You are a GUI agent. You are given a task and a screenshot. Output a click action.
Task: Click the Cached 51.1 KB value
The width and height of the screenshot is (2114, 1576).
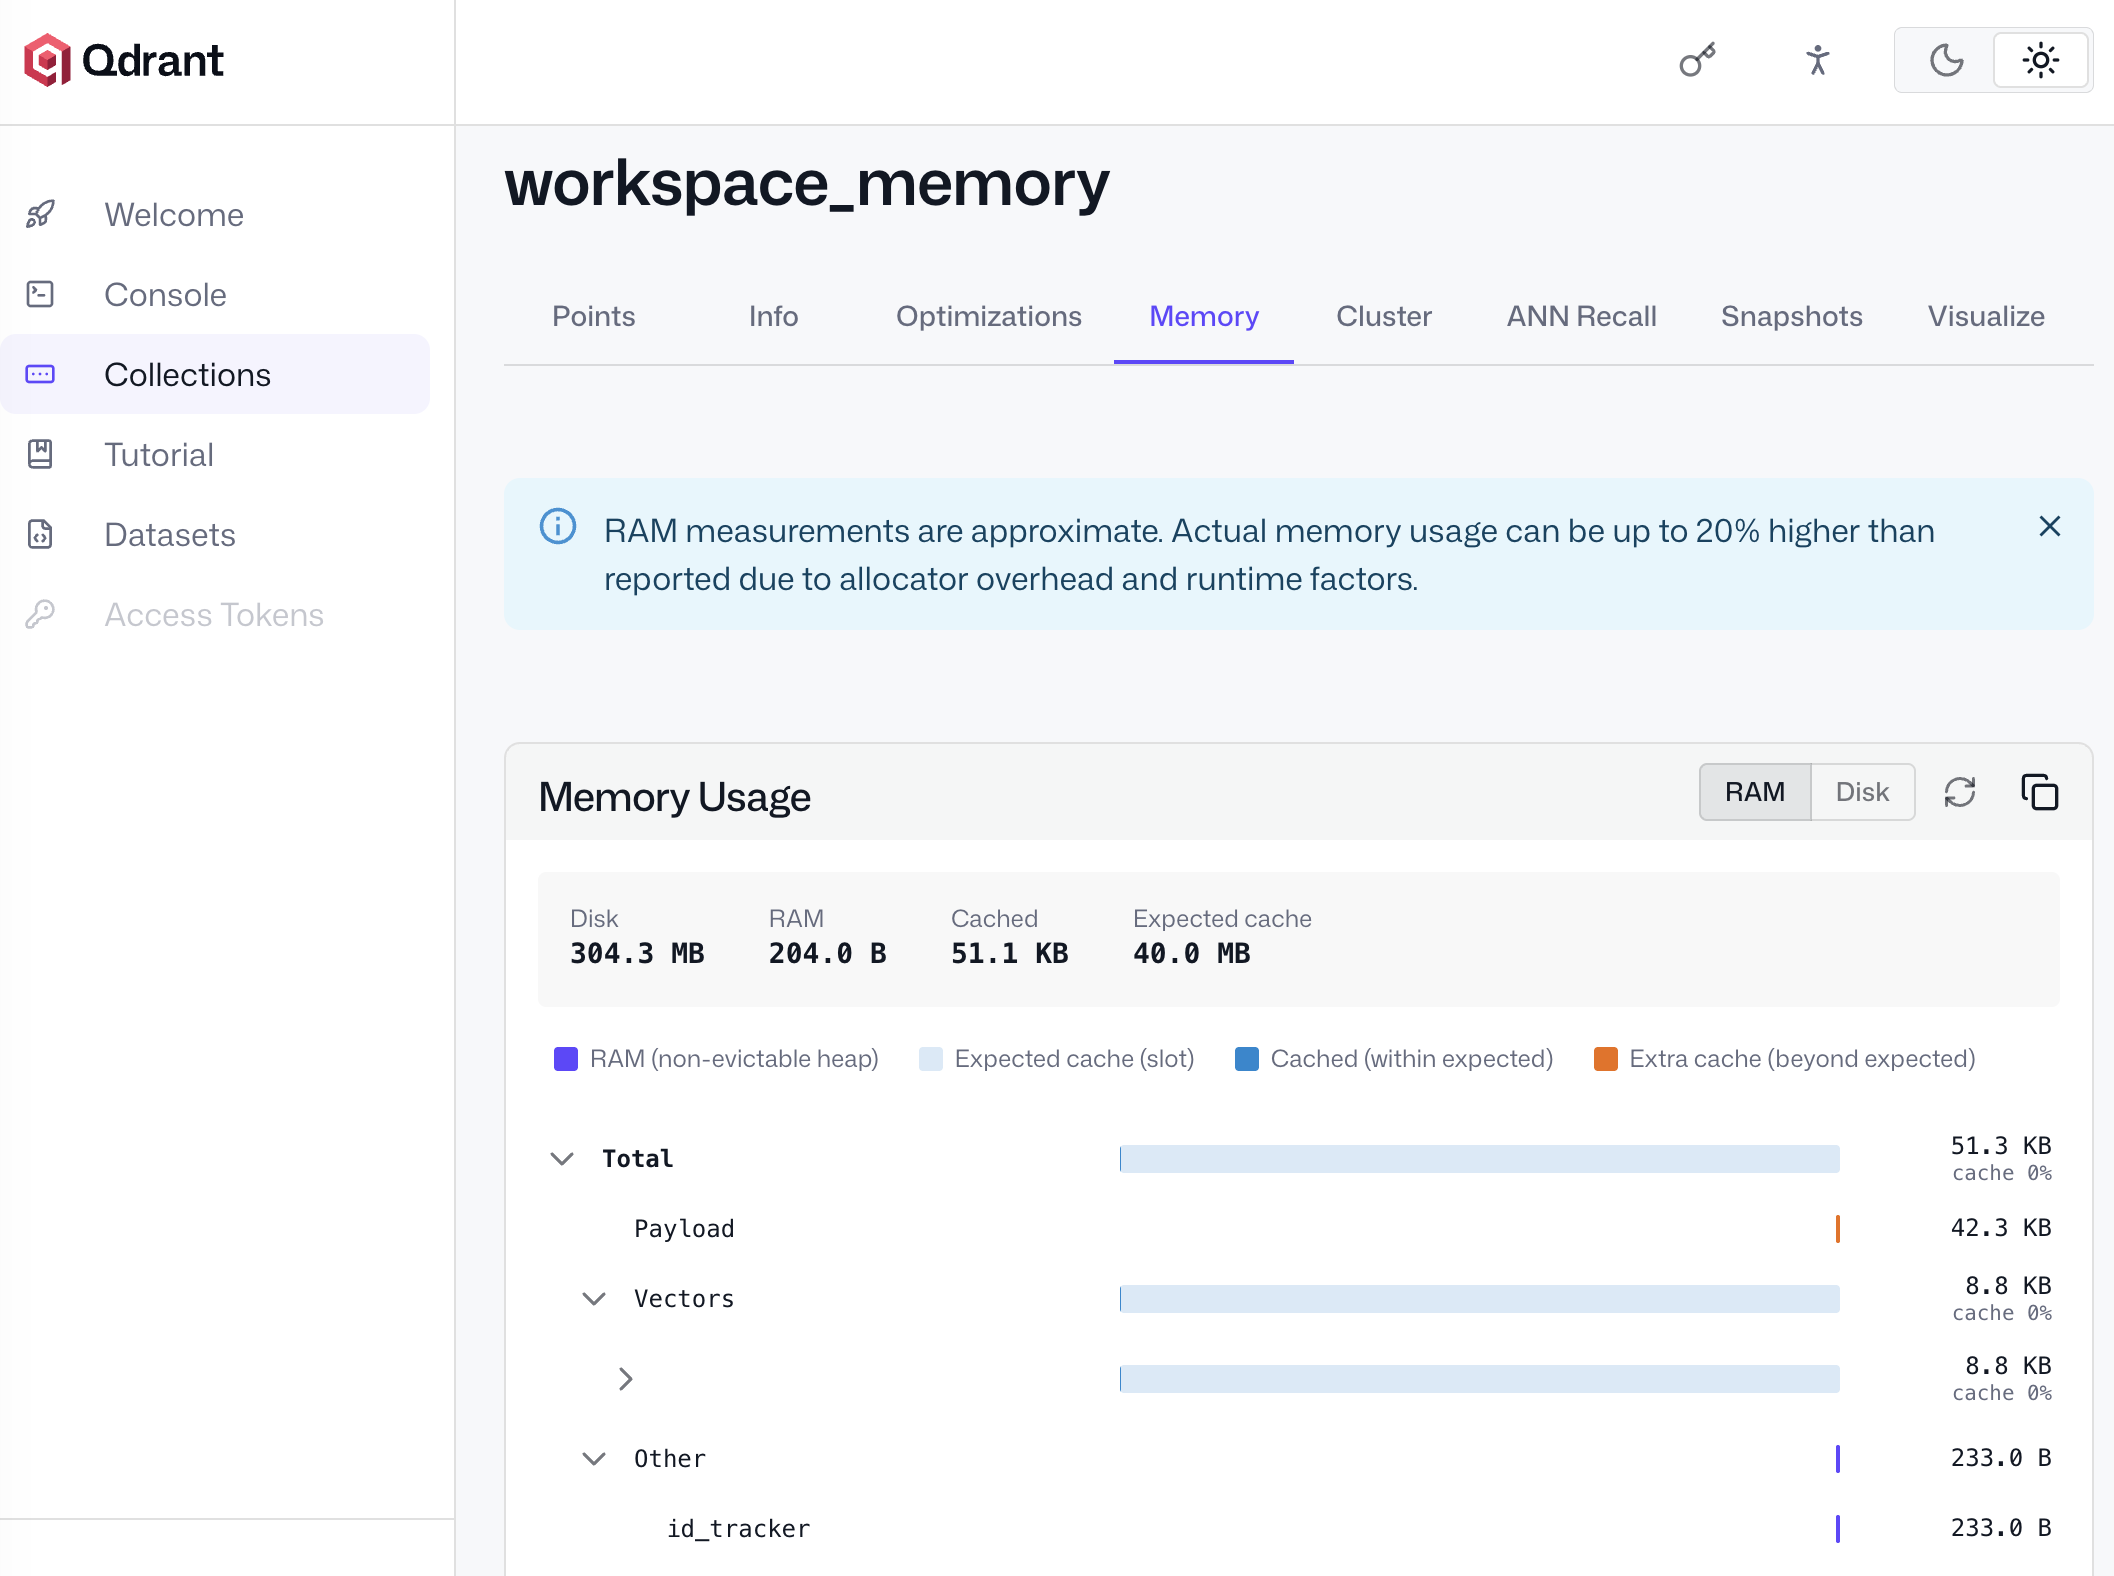tap(1009, 953)
